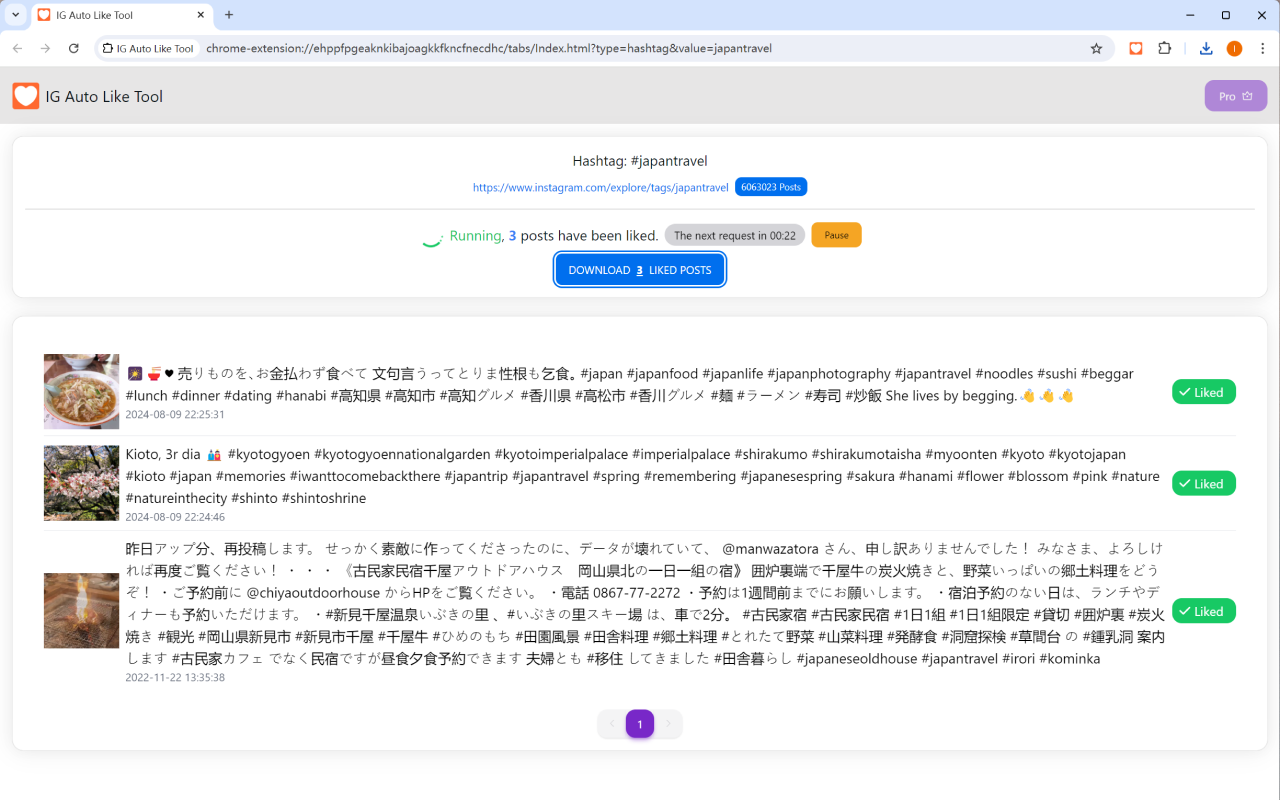Reload the page

click(x=73, y=48)
